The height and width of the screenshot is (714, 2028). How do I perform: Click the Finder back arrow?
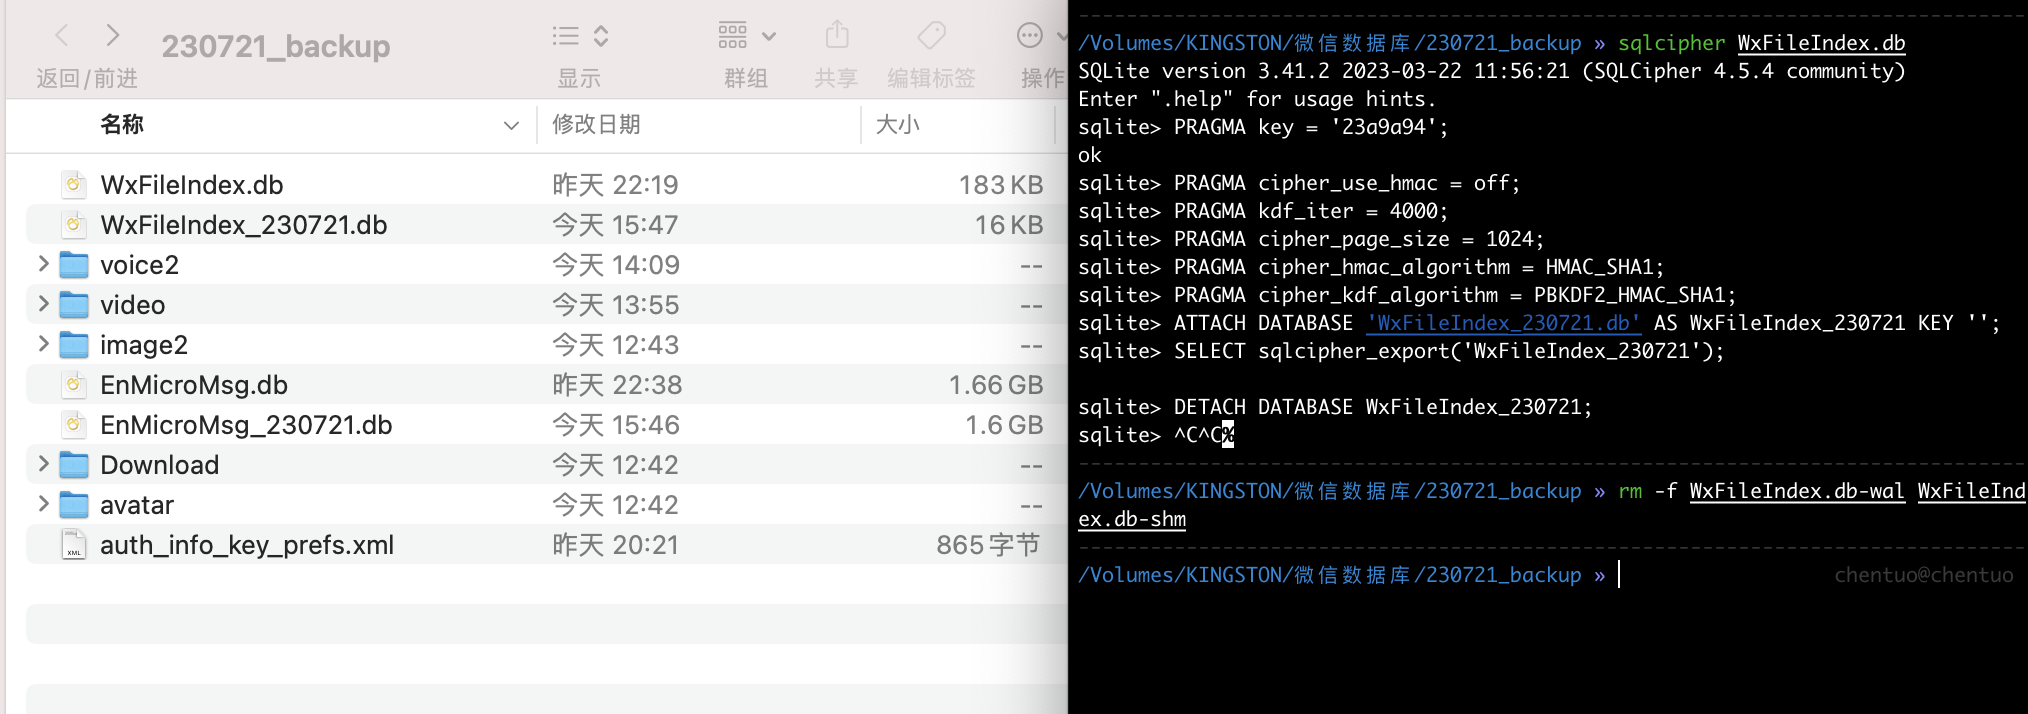coord(62,36)
